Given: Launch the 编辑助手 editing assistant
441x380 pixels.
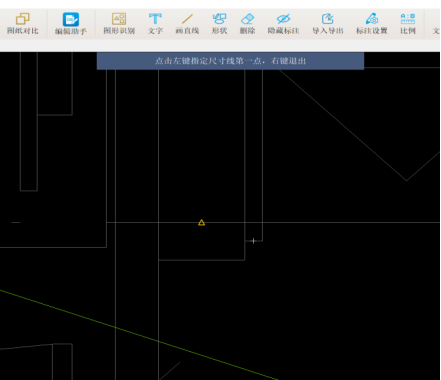Looking at the screenshot, I should click(x=71, y=24).
